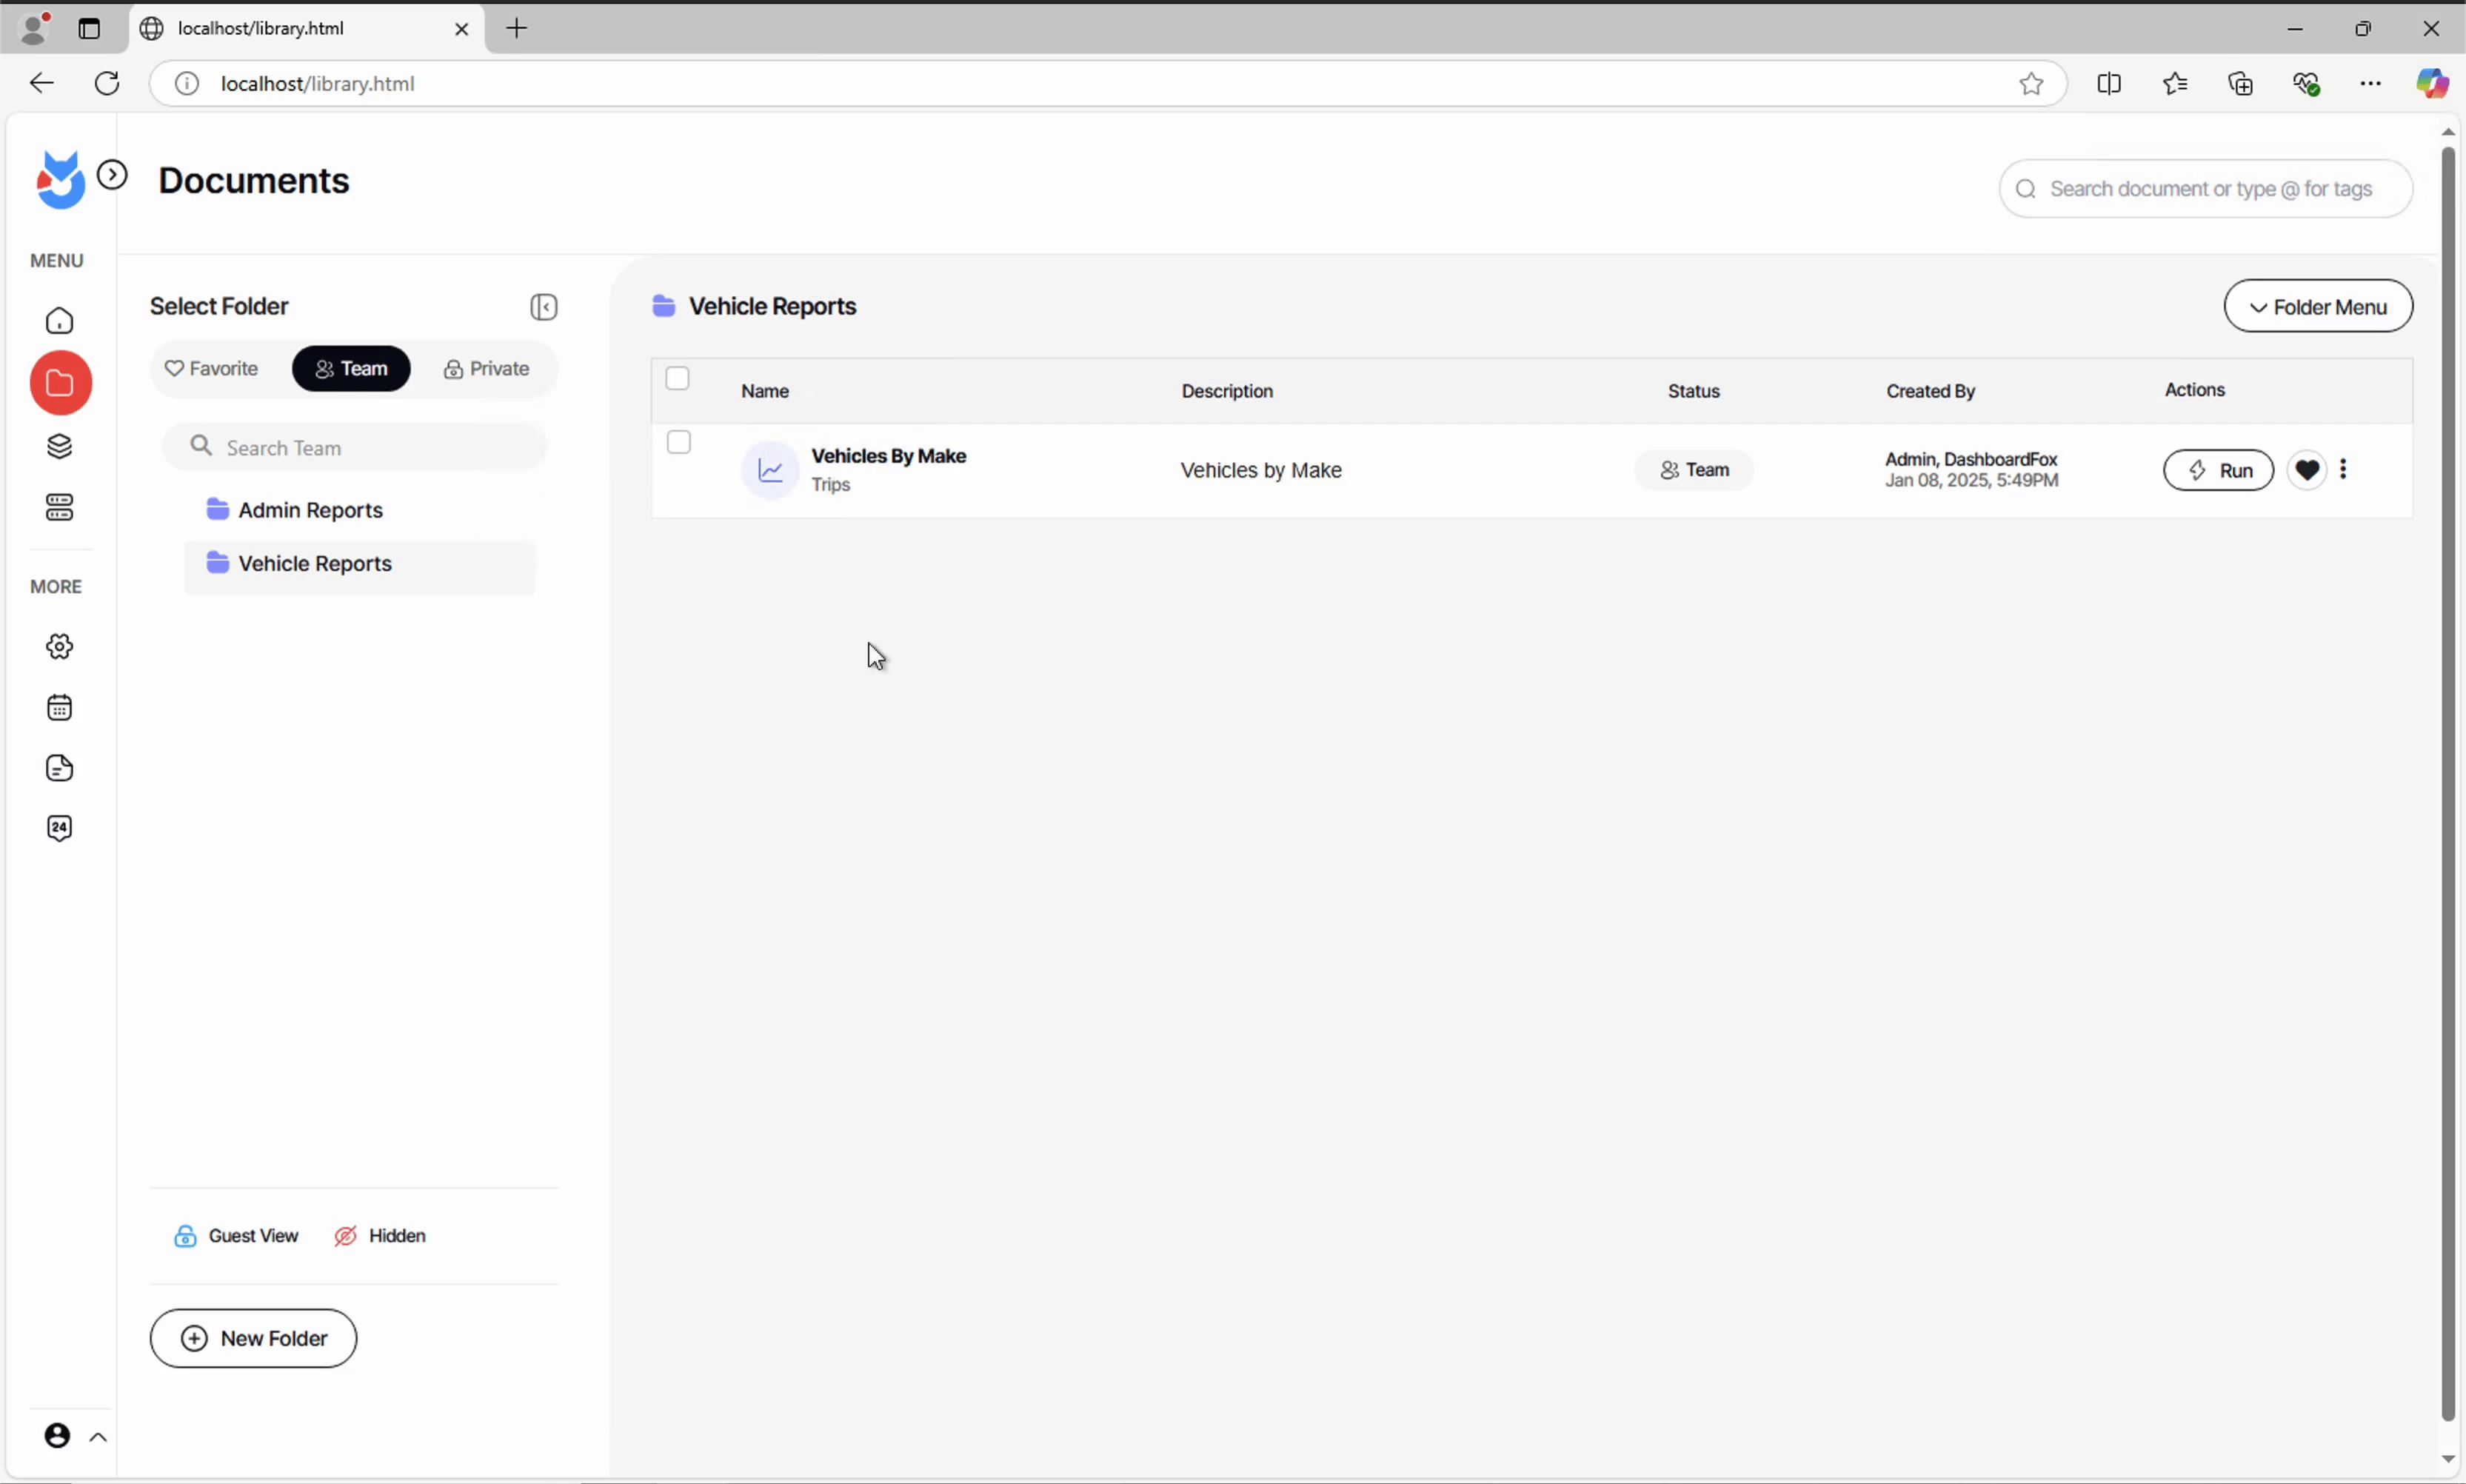
Task: Tick the Vehicles By Make row checkbox
Action: (678, 442)
